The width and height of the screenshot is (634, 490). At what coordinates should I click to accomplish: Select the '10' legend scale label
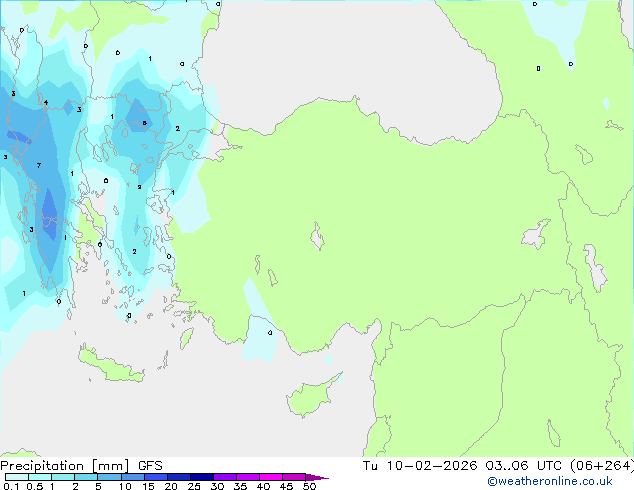[125, 486]
